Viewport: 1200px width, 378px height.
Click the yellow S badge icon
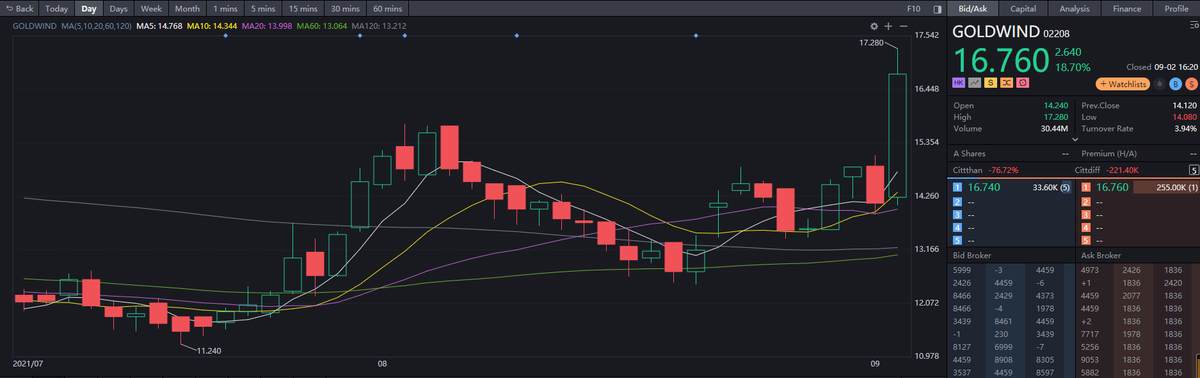(990, 82)
